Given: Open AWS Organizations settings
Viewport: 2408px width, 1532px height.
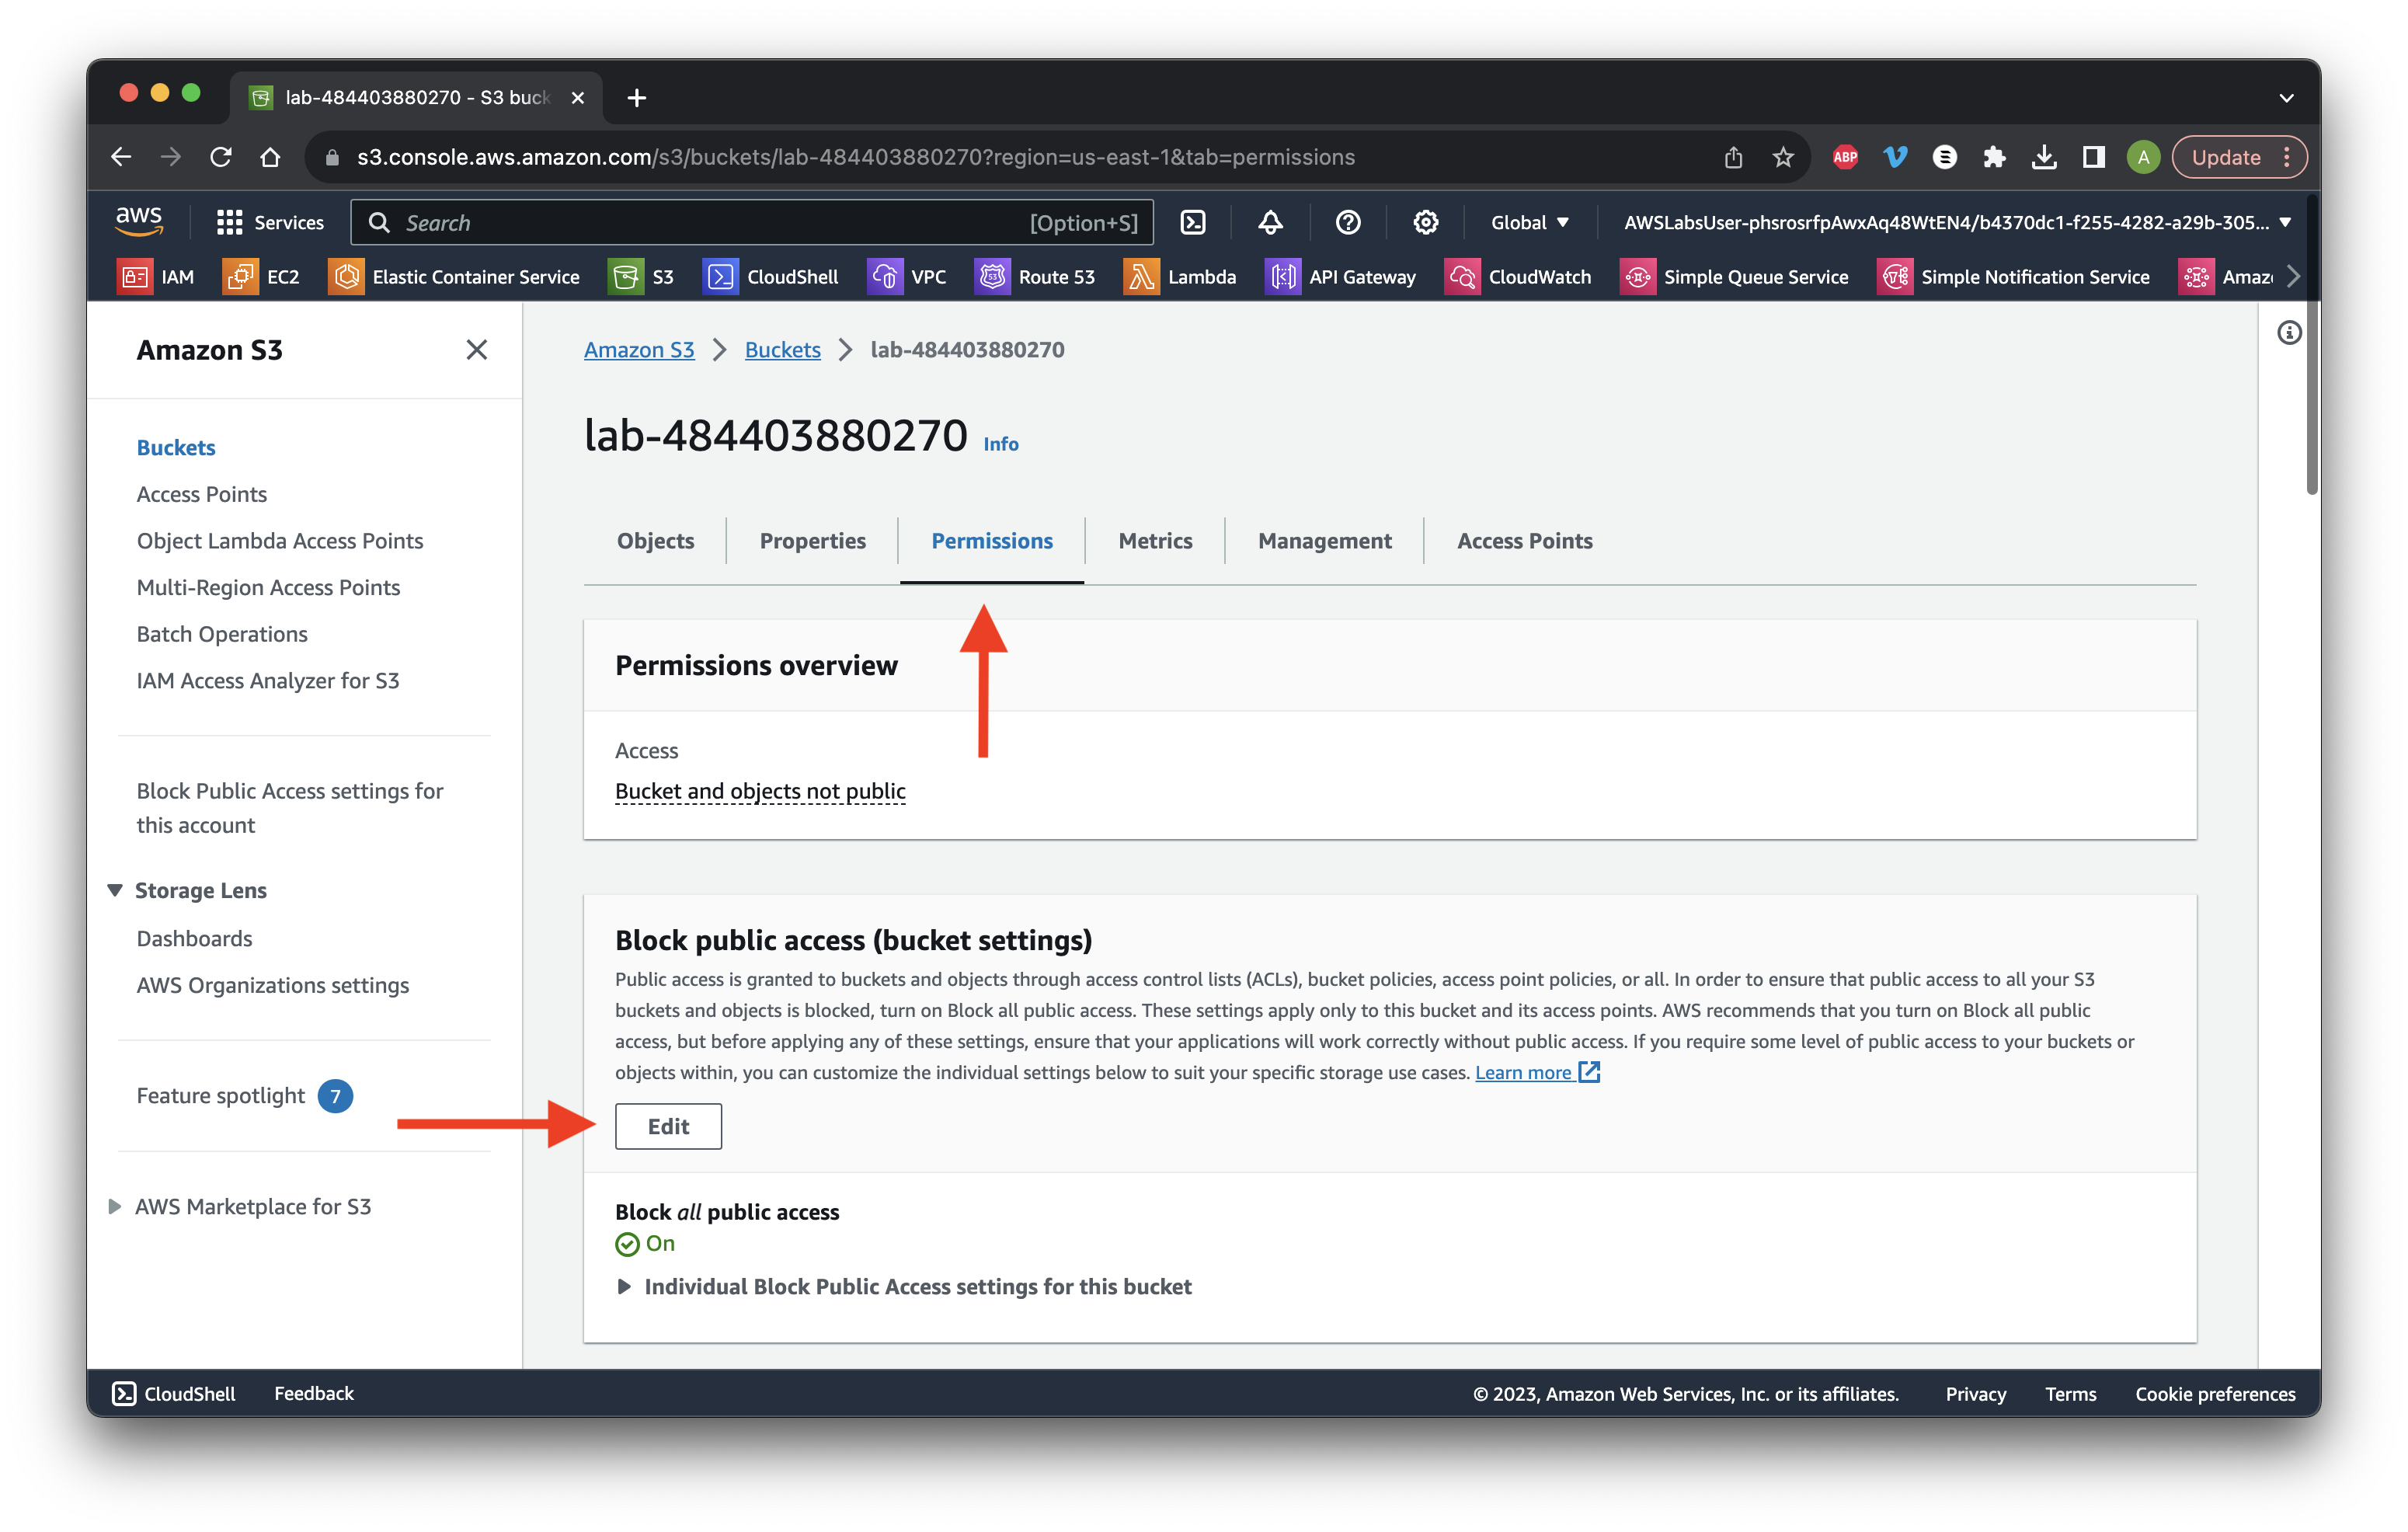Looking at the screenshot, I should [273, 985].
